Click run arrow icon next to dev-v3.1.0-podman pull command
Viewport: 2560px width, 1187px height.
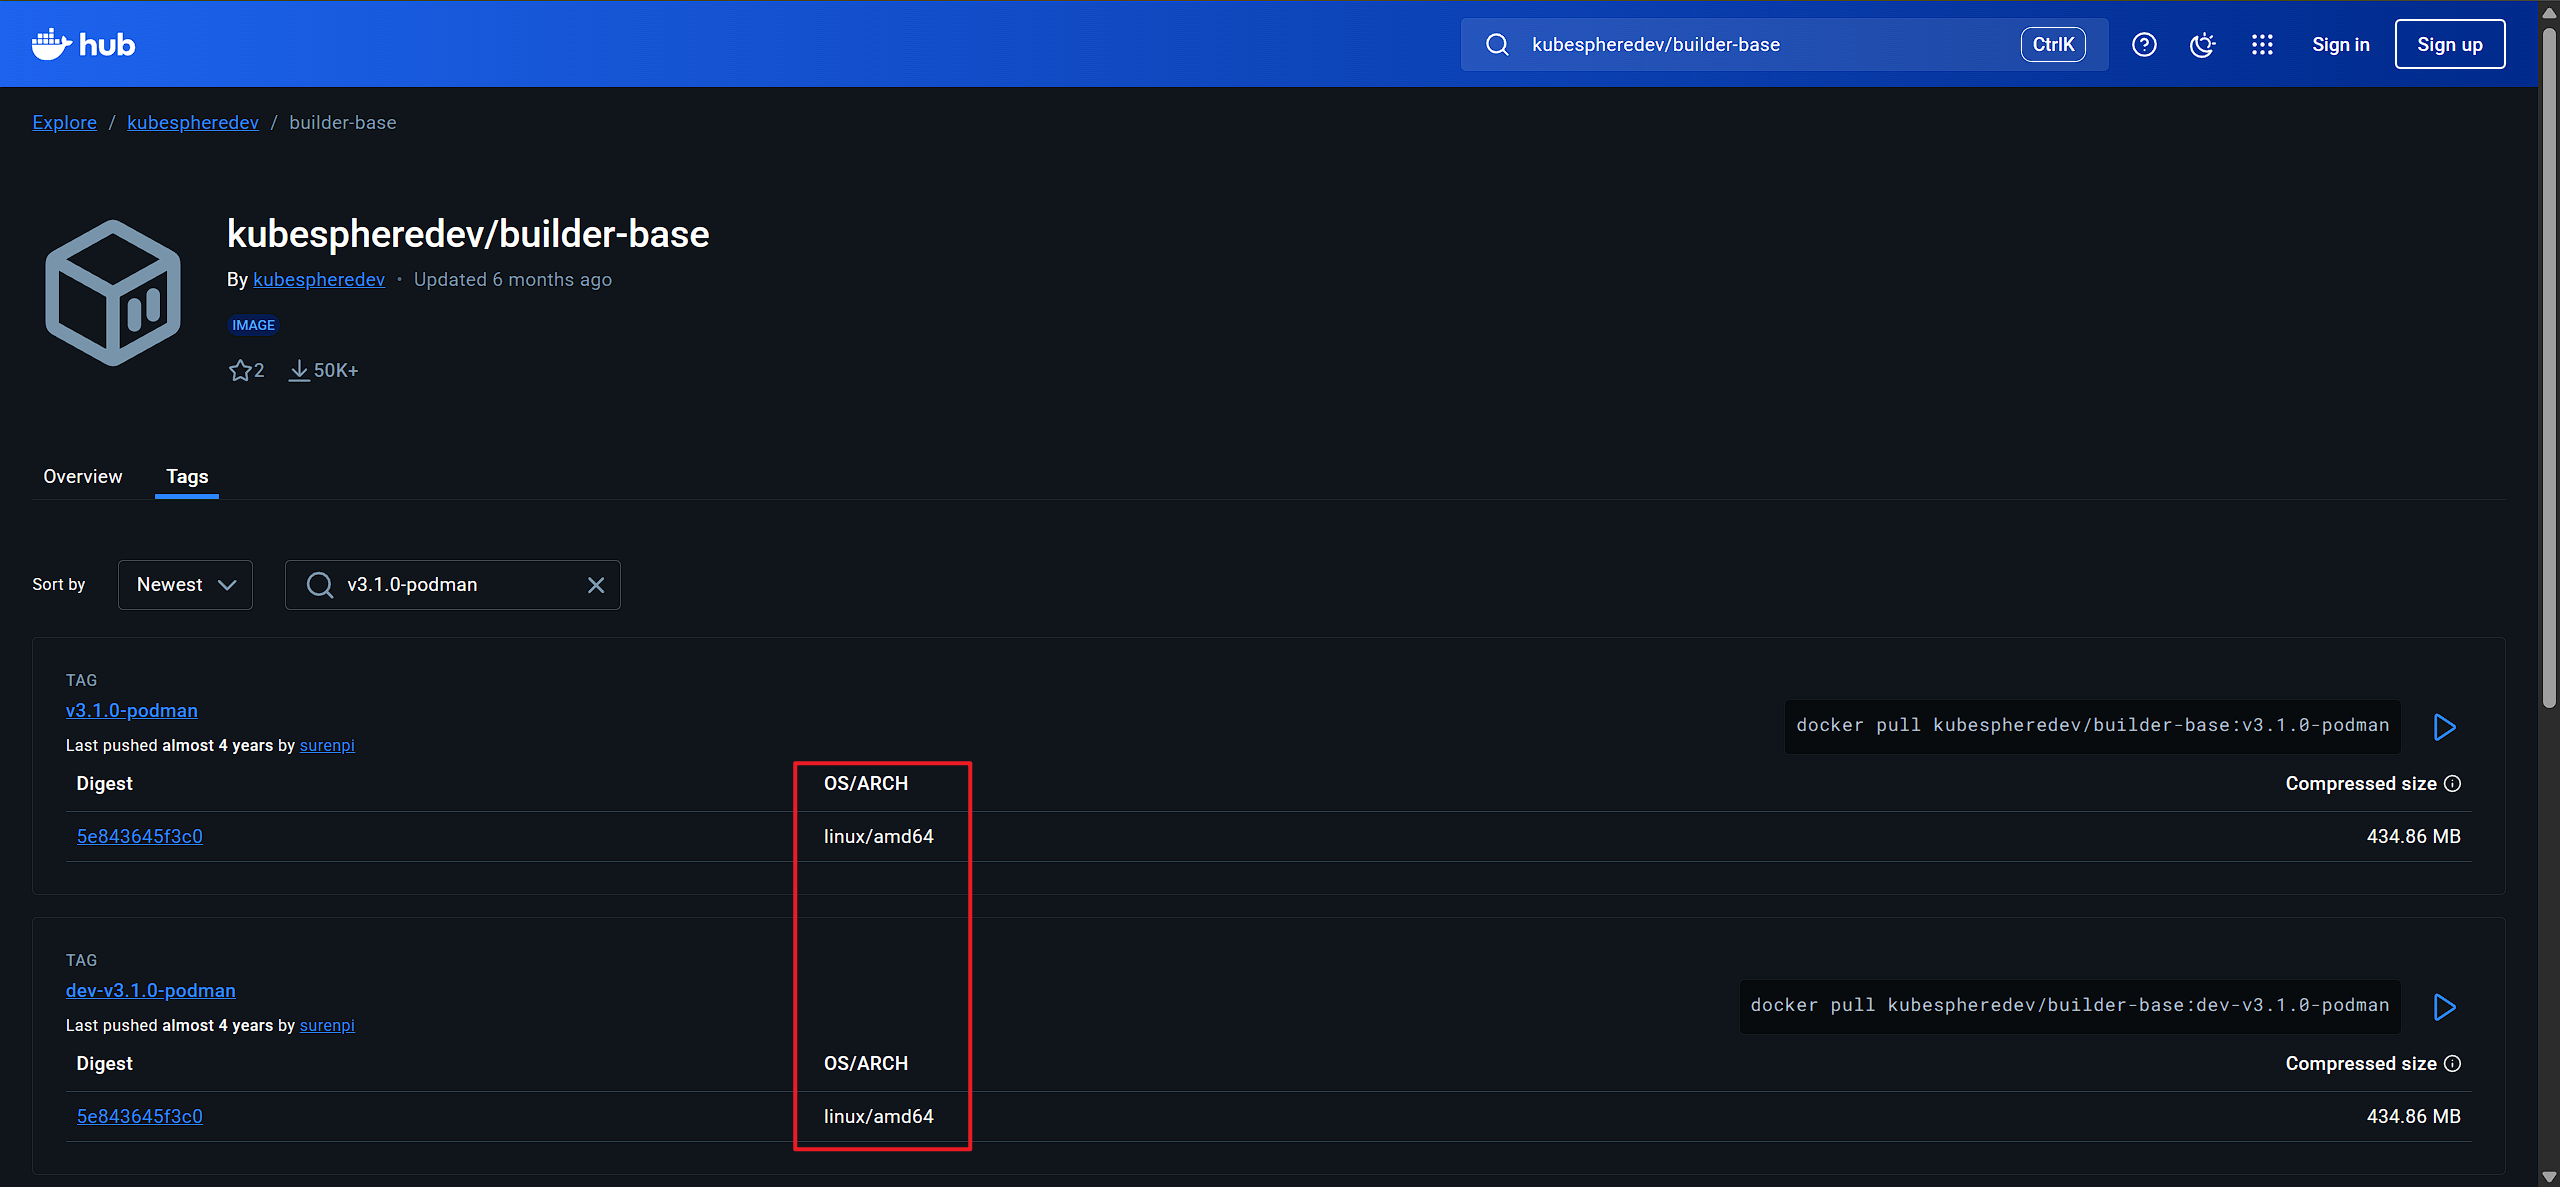click(2444, 1007)
